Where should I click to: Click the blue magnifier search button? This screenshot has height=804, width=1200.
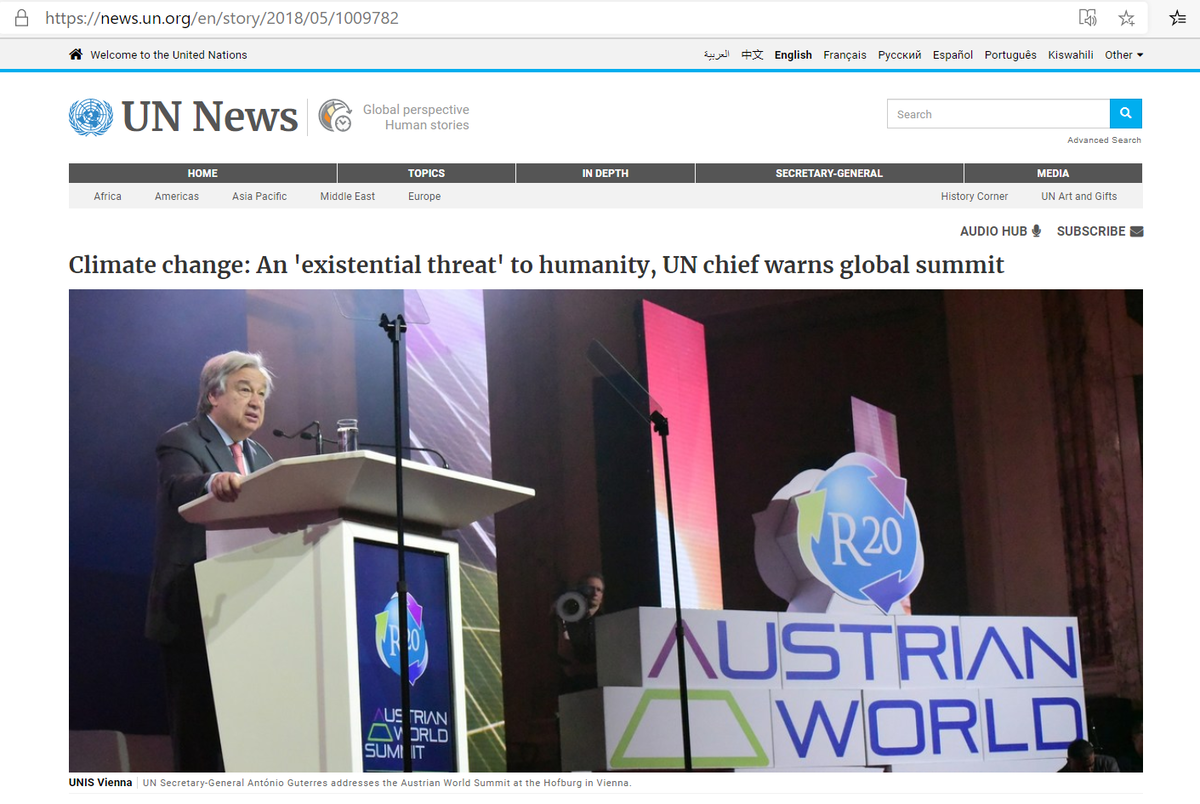1126,114
